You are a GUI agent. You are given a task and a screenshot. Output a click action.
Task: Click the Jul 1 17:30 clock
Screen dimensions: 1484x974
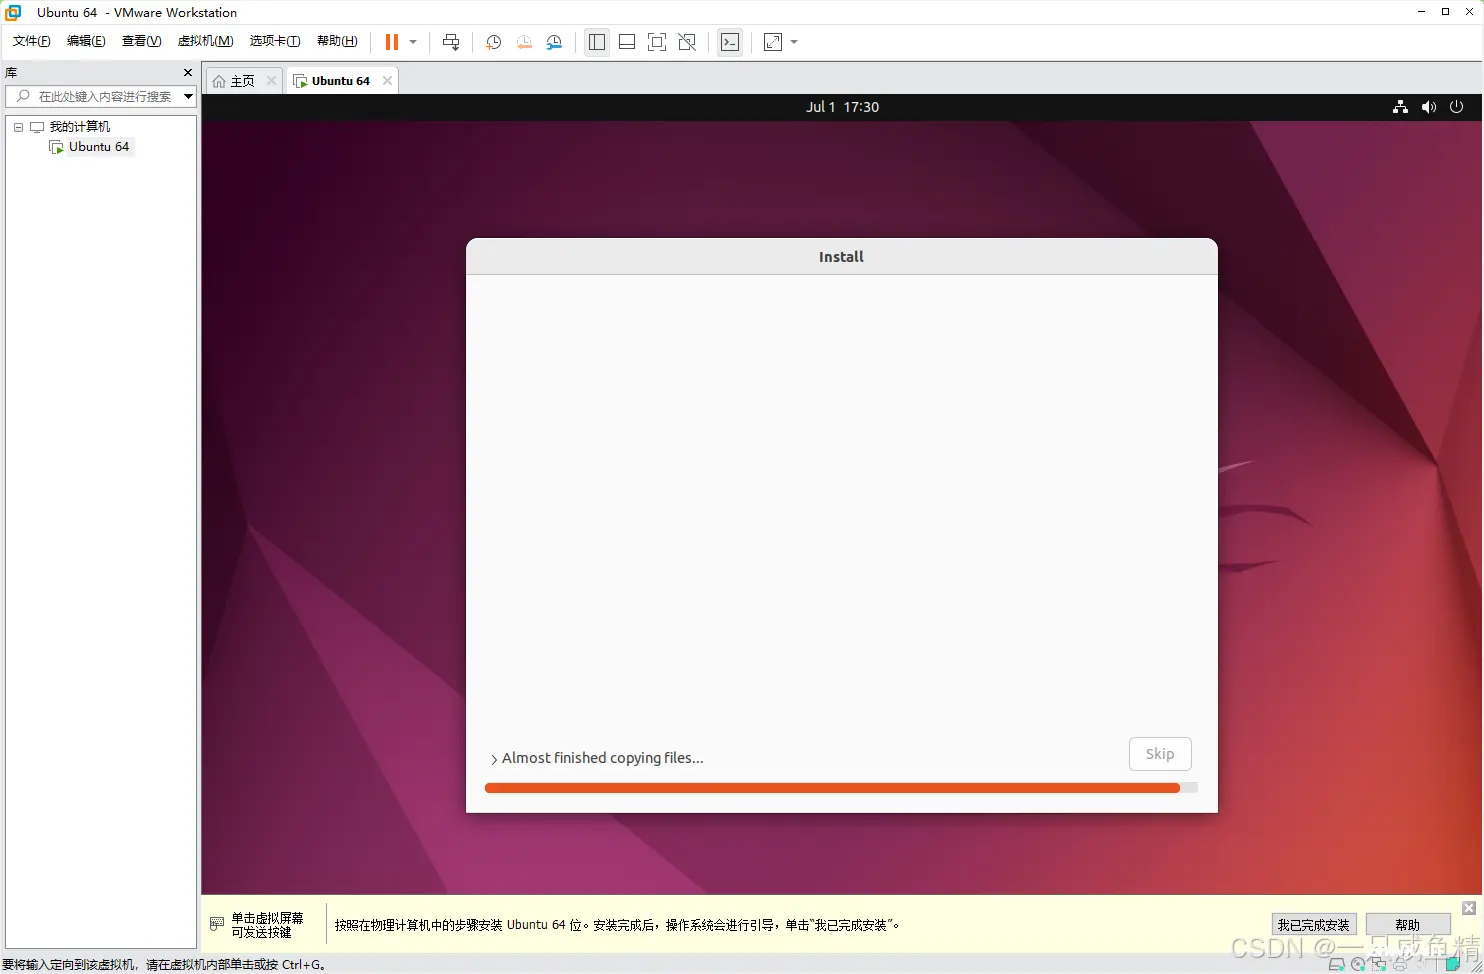tap(842, 107)
